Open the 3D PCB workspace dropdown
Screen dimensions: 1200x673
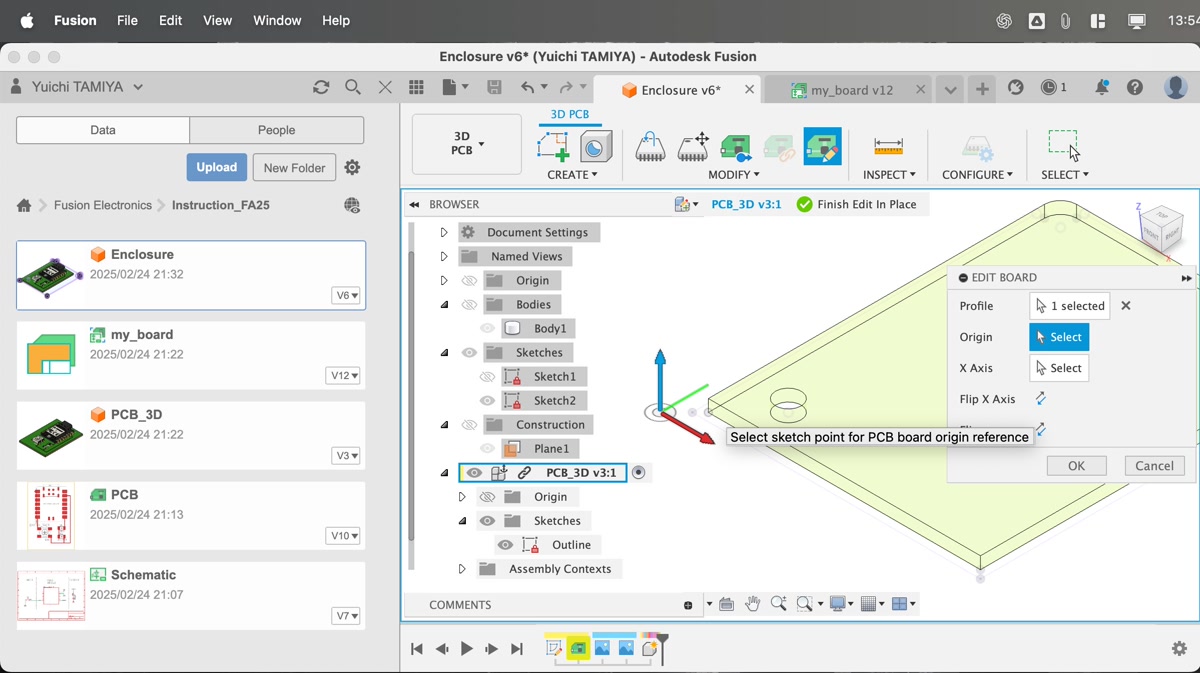pyautogui.click(x=467, y=144)
